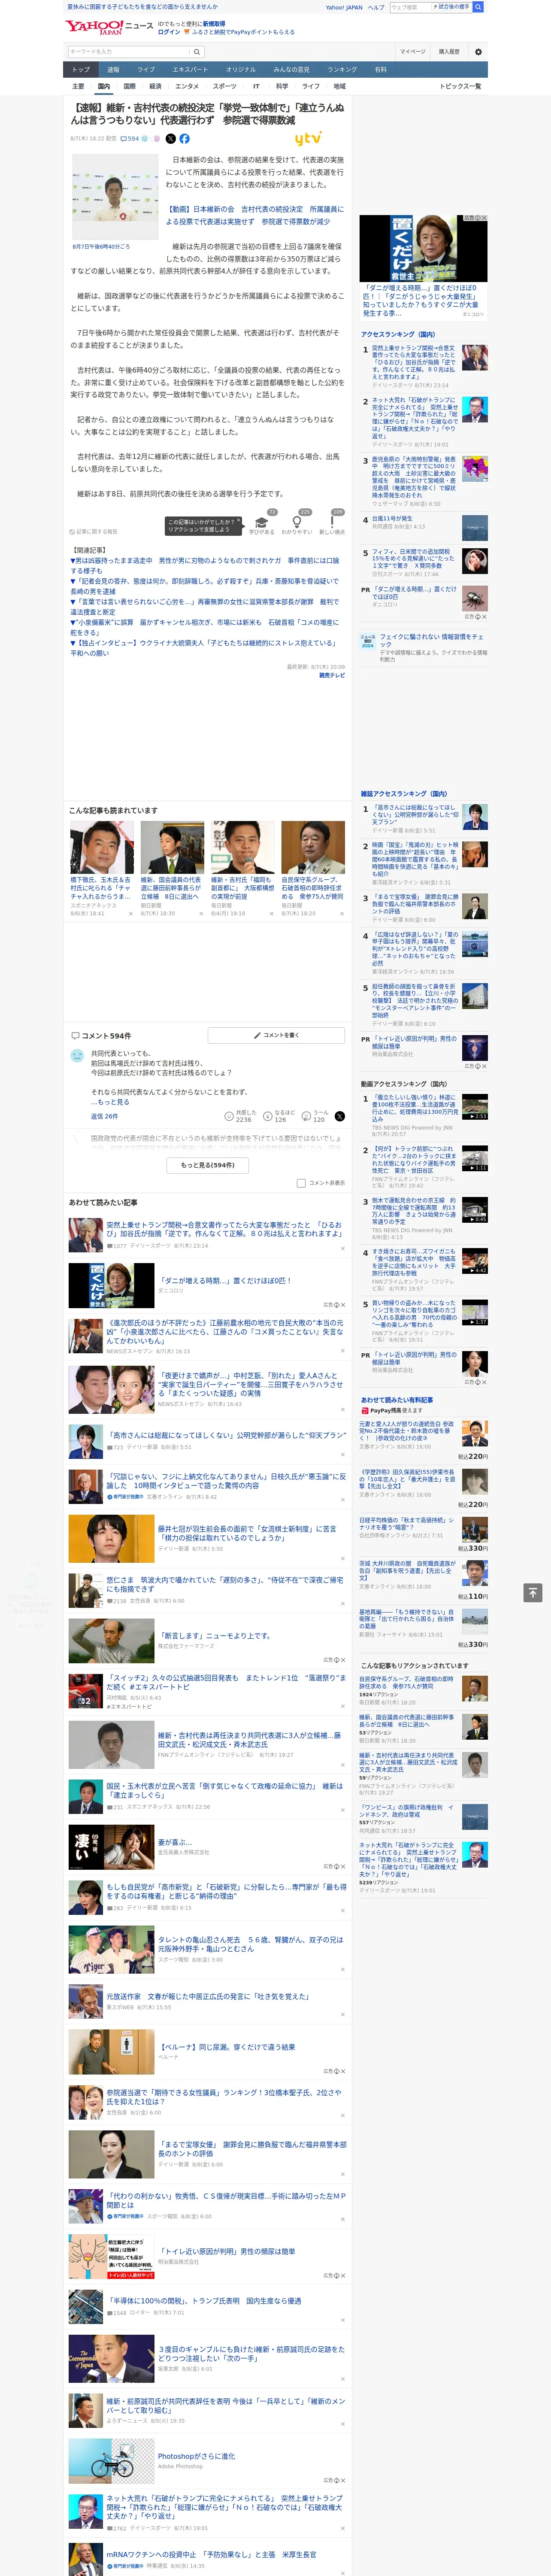The height and width of the screenshot is (2576, 551).
Task: Open 参院選当選で期待できる女性議員 ranking article
Action: [224, 2097]
